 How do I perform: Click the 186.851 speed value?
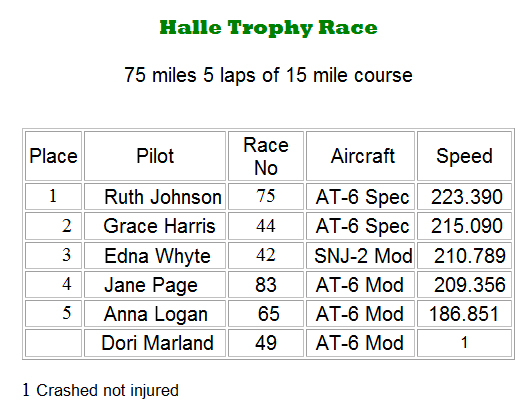pos(464,314)
